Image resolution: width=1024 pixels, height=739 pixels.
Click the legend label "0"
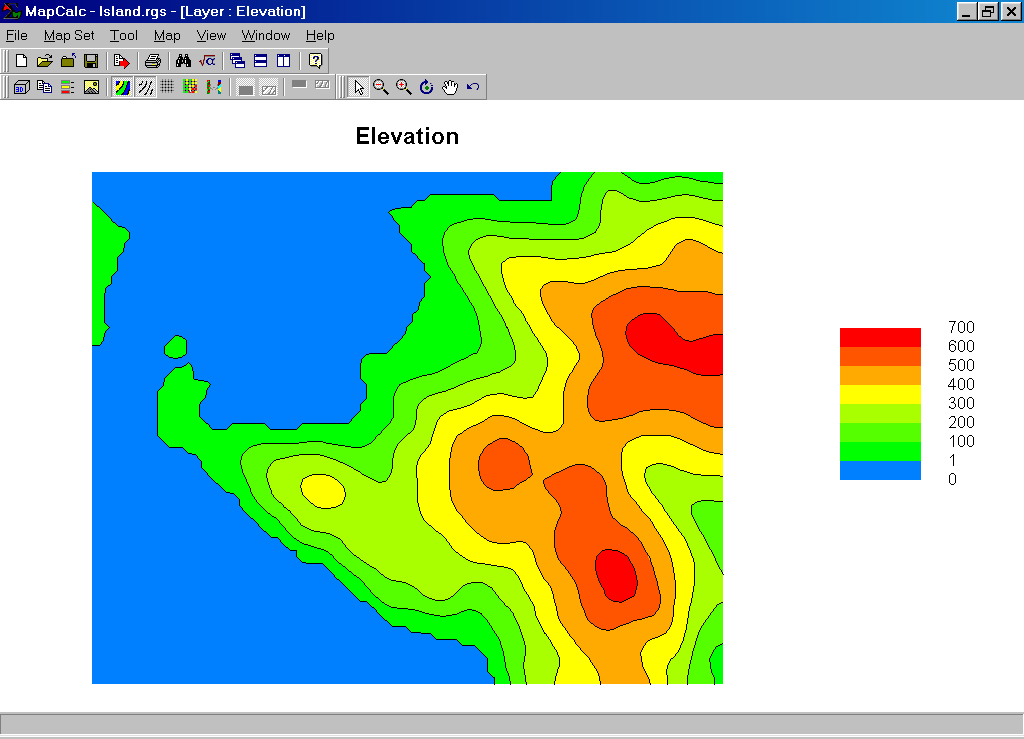(952, 479)
